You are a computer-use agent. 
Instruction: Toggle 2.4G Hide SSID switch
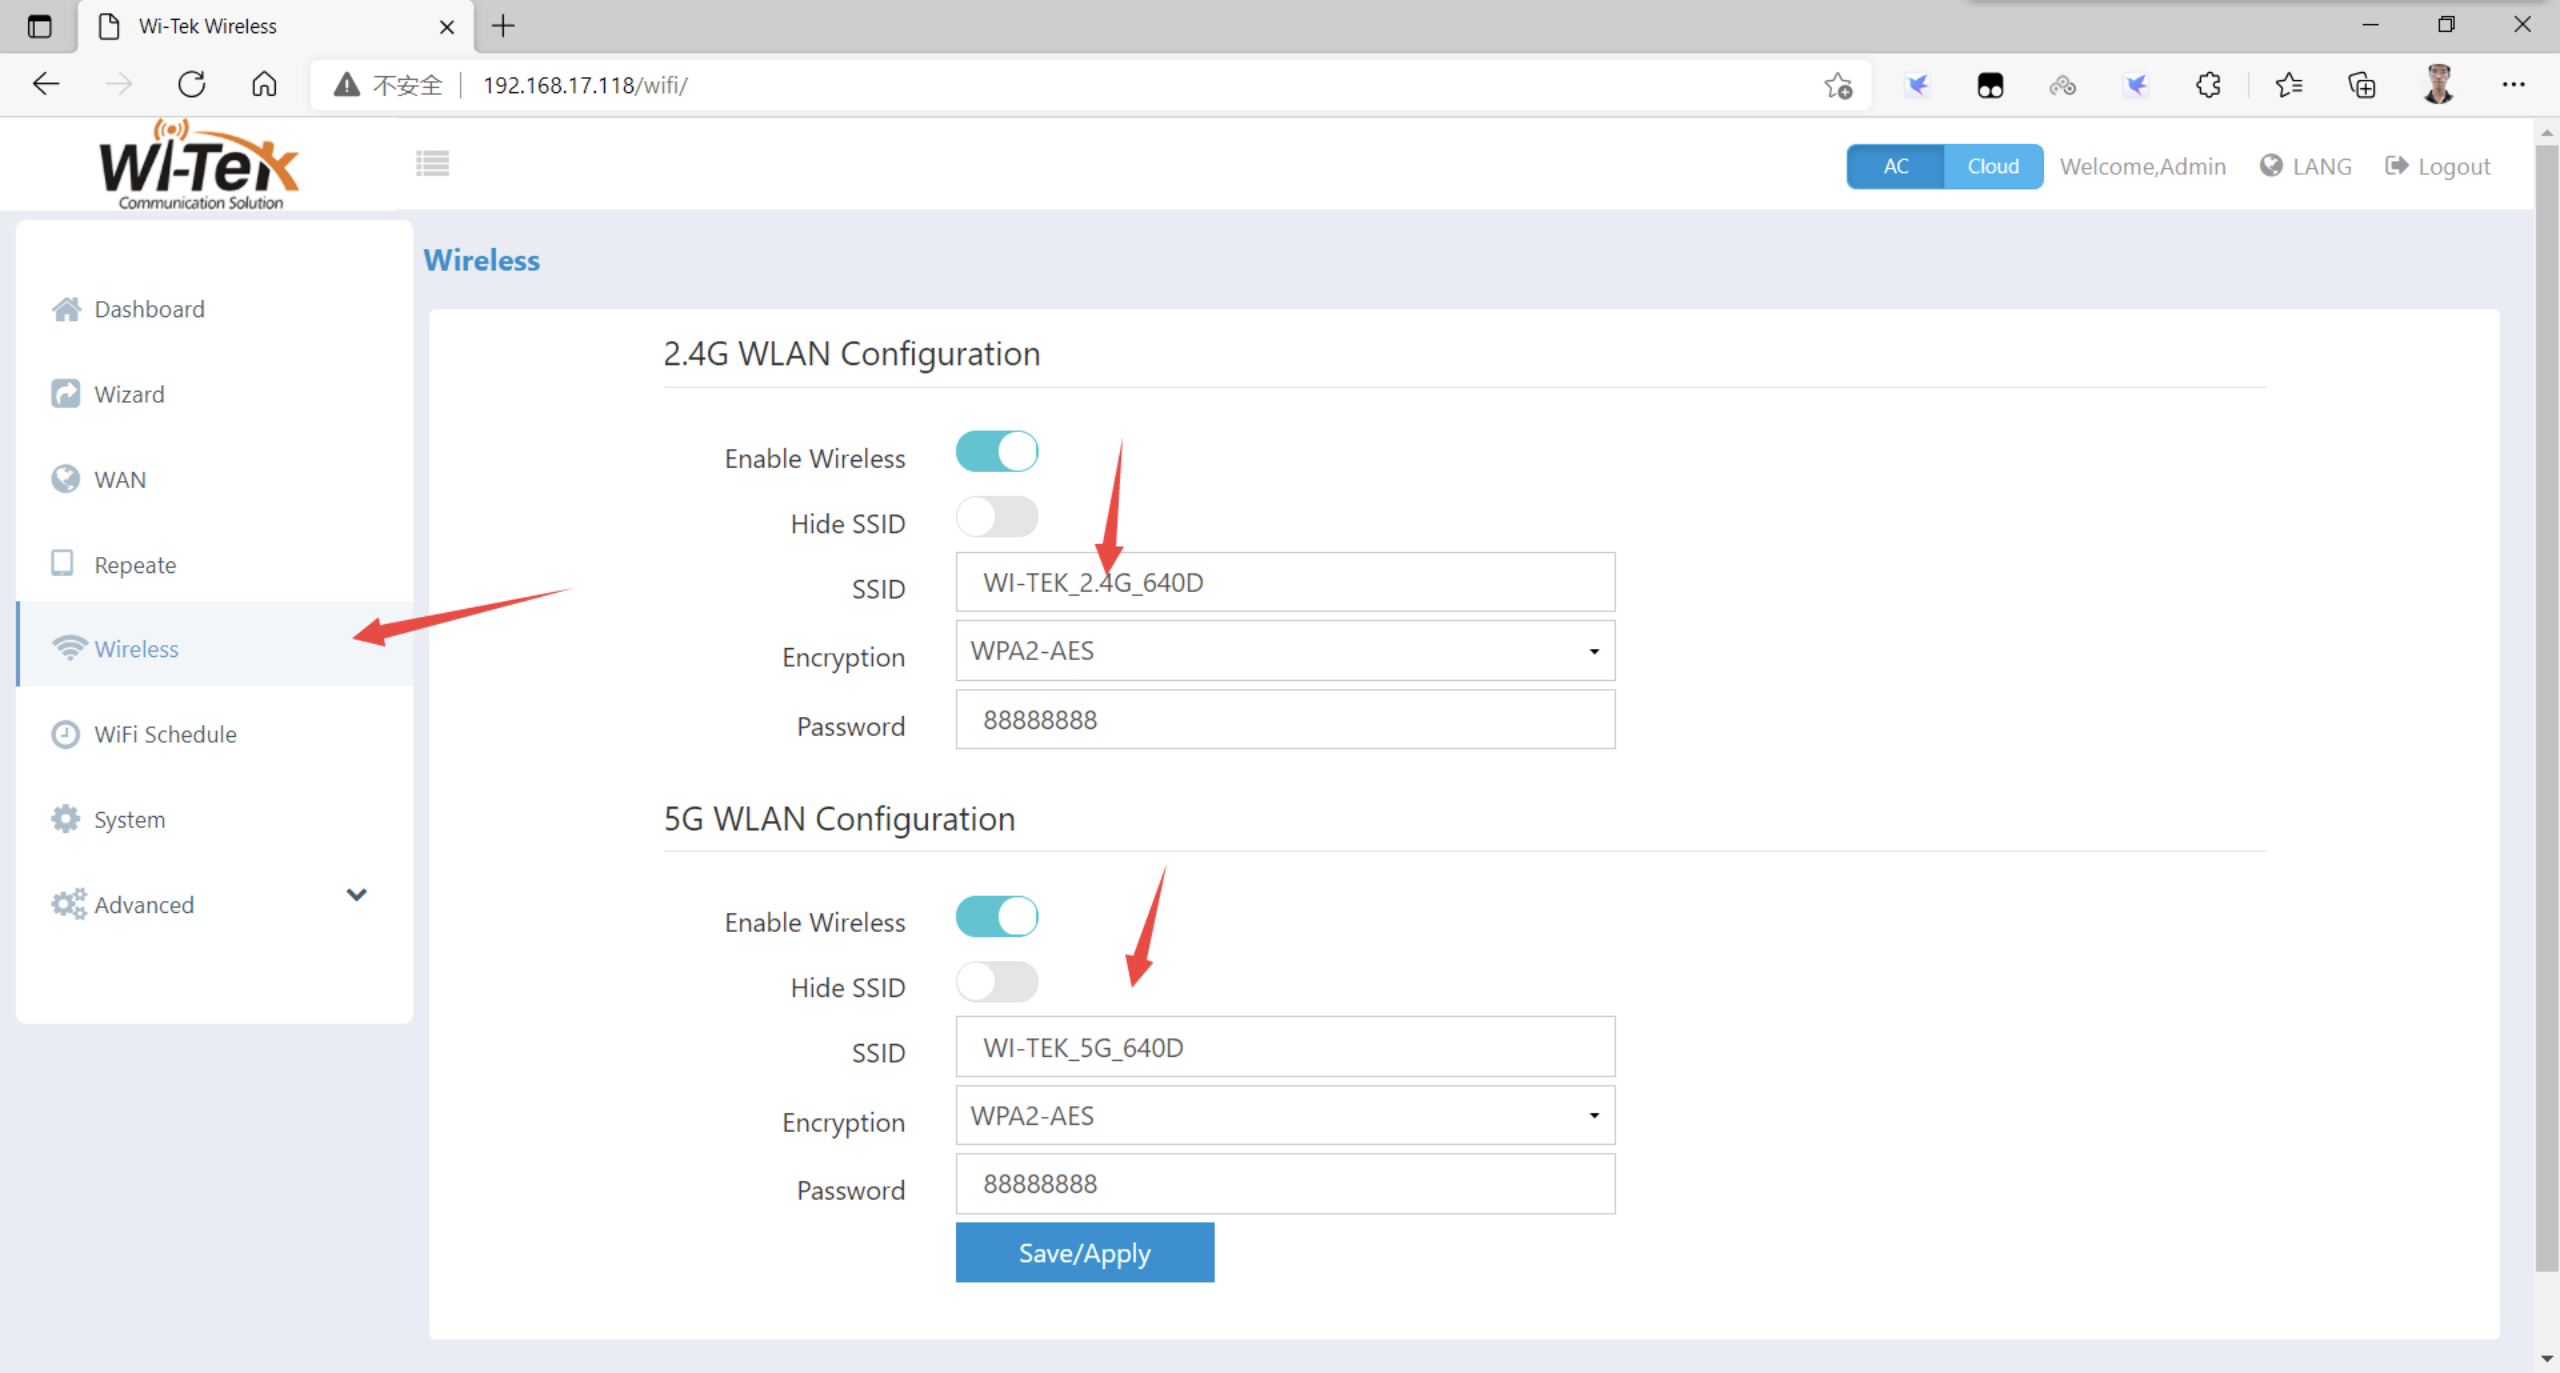point(996,518)
